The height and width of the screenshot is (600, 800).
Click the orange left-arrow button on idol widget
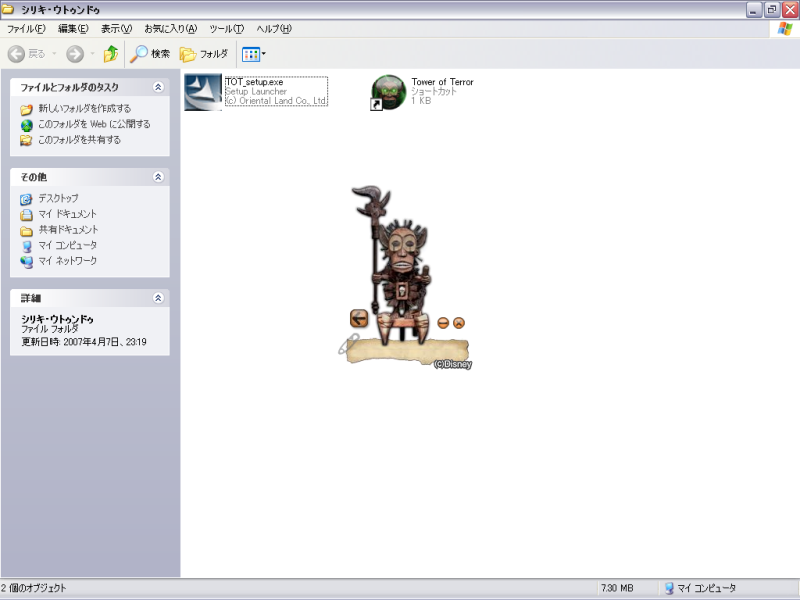coord(359,318)
